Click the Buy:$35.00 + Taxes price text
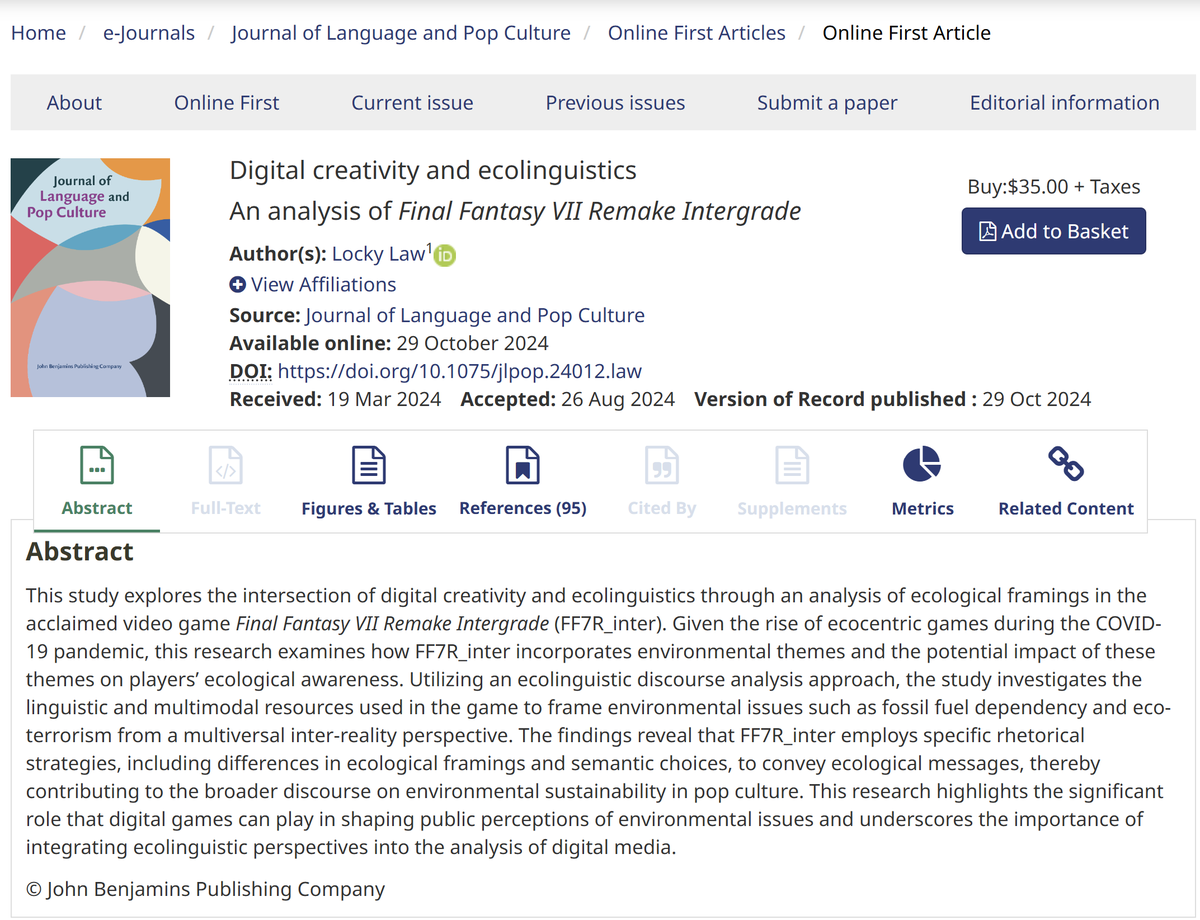The height and width of the screenshot is (920, 1200). point(1054,187)
